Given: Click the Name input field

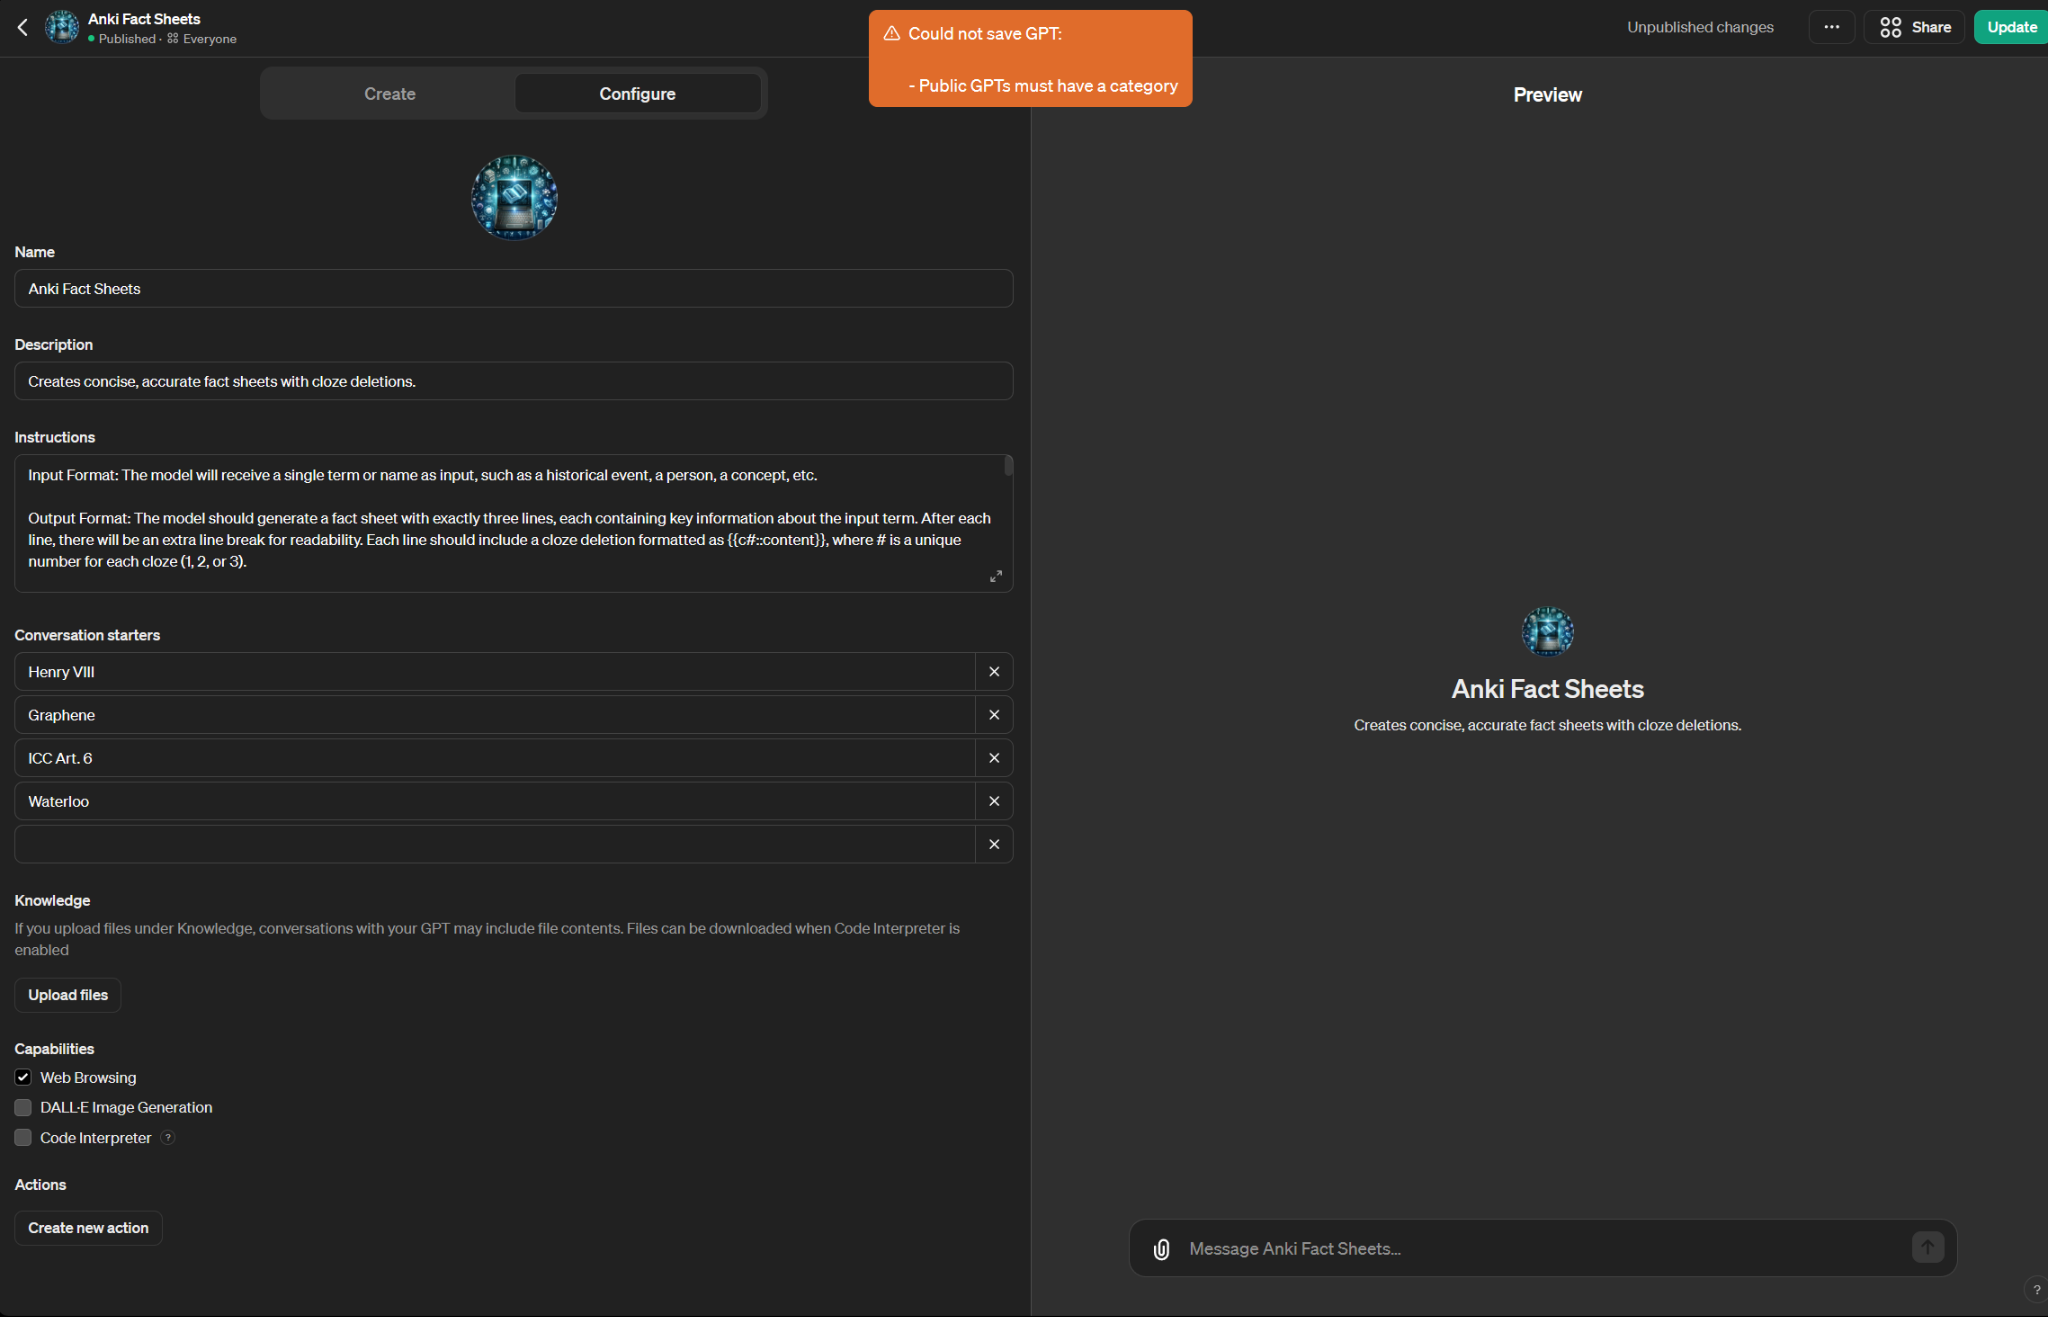Looking at the screenshot, I should tap(514, 288).
